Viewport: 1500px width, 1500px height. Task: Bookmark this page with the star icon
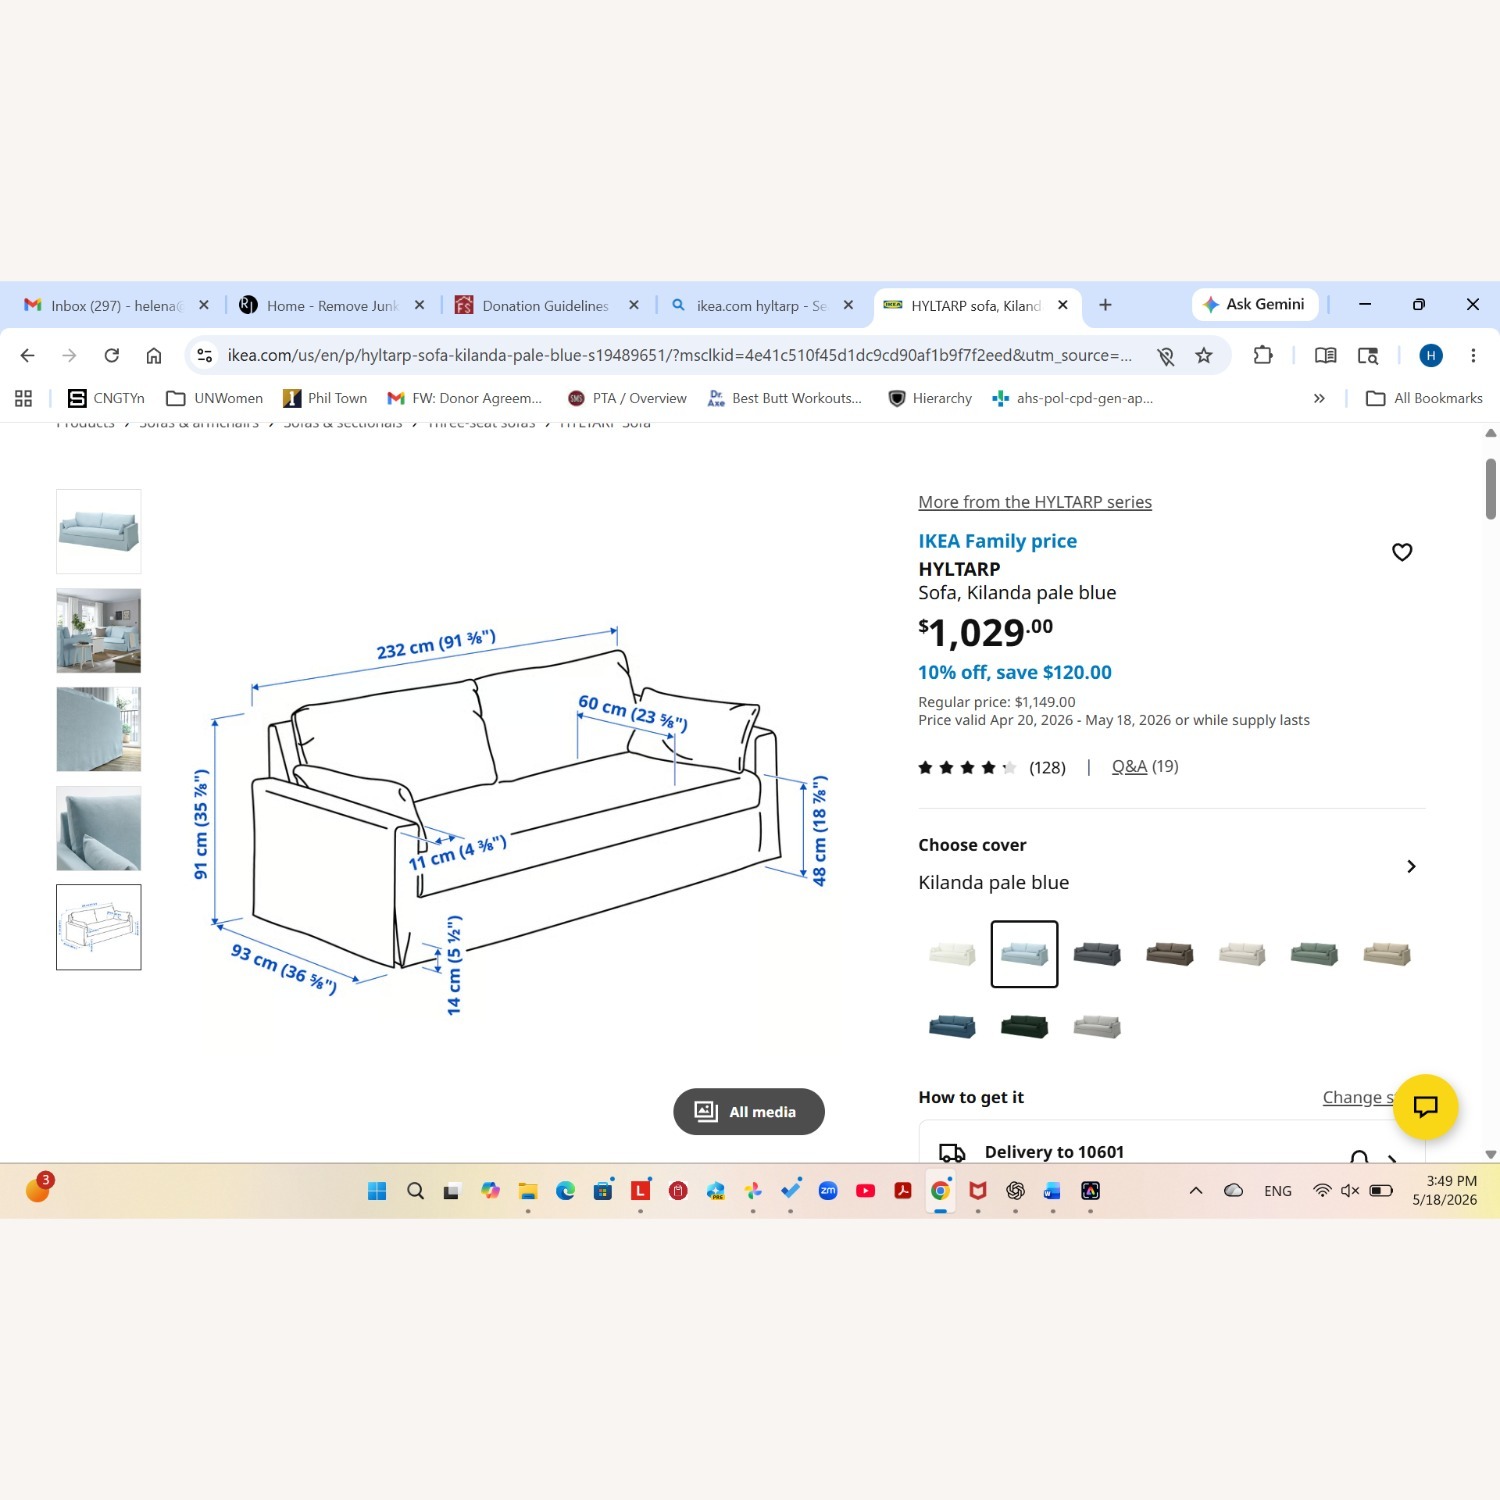1204,355
